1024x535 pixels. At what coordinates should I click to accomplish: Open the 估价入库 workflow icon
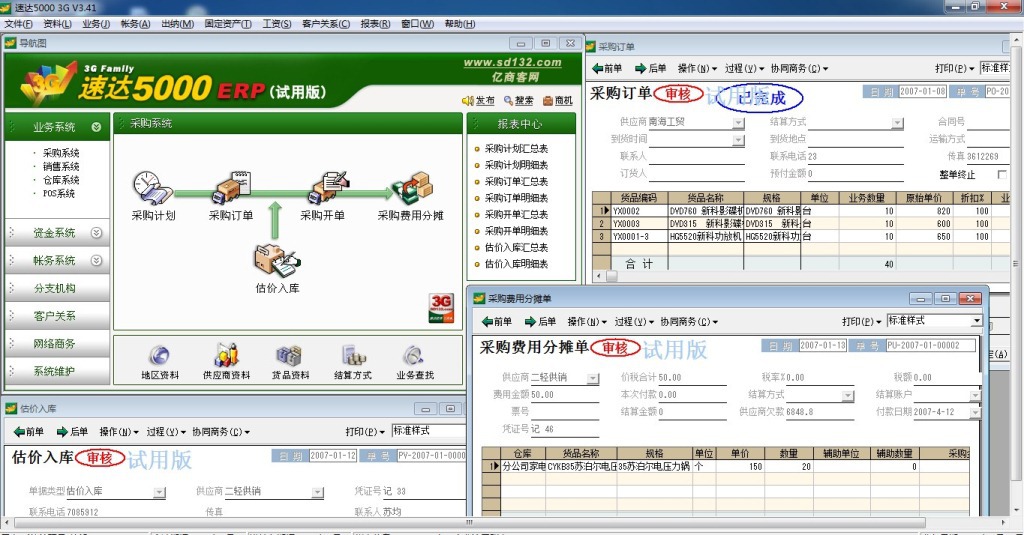(277, 261)
